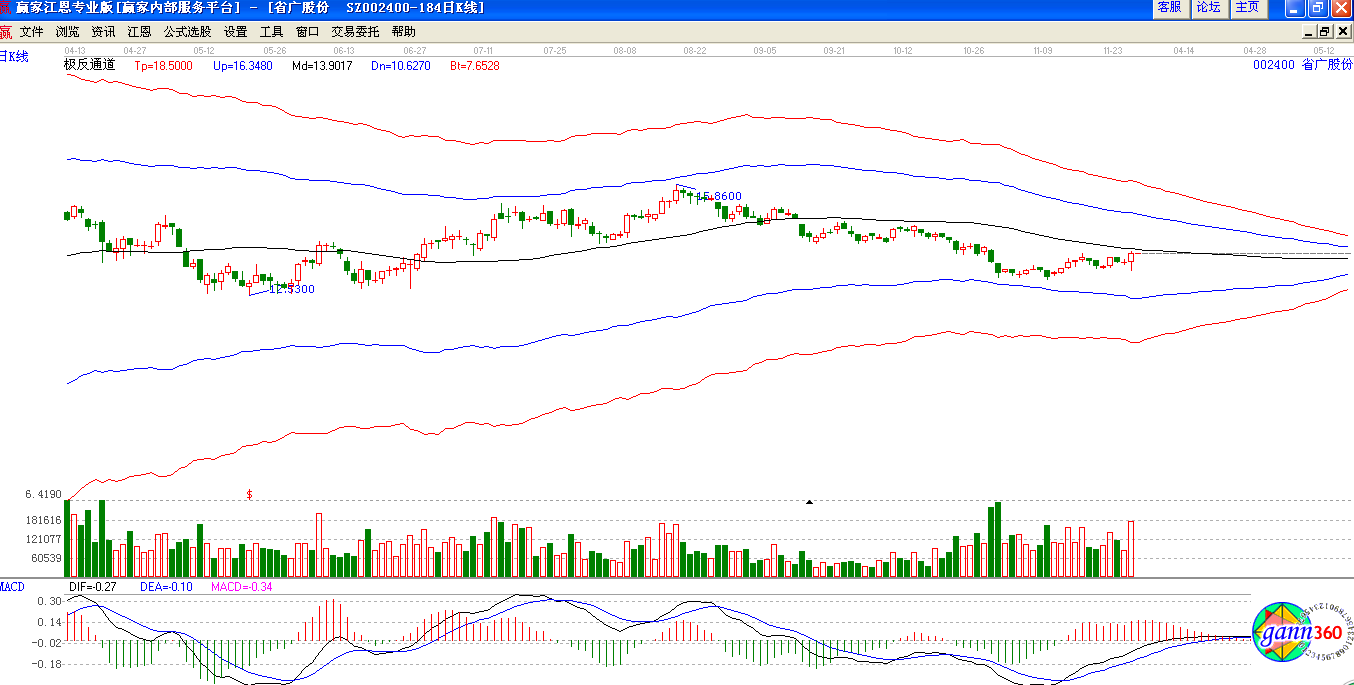Click the 客服 button
Image resolution: width=1354 pixels, height=685 pixels.
[x=1169, y=8]
